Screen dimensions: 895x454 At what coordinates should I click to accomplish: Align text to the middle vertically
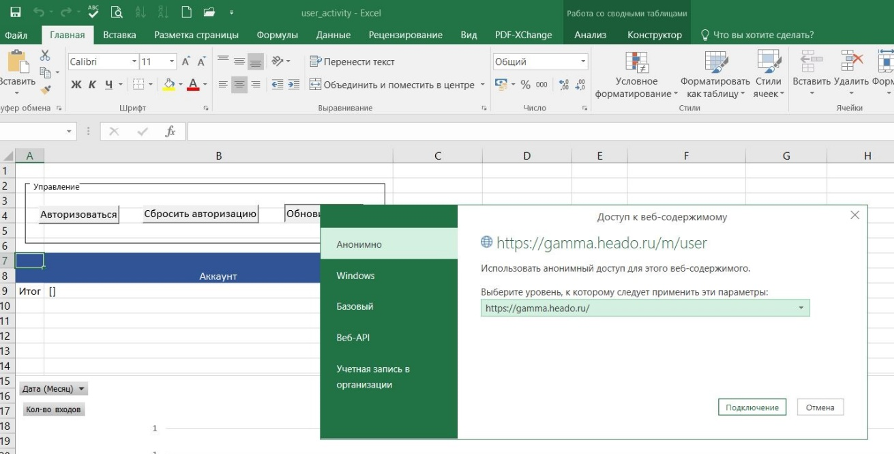[239, 62]
